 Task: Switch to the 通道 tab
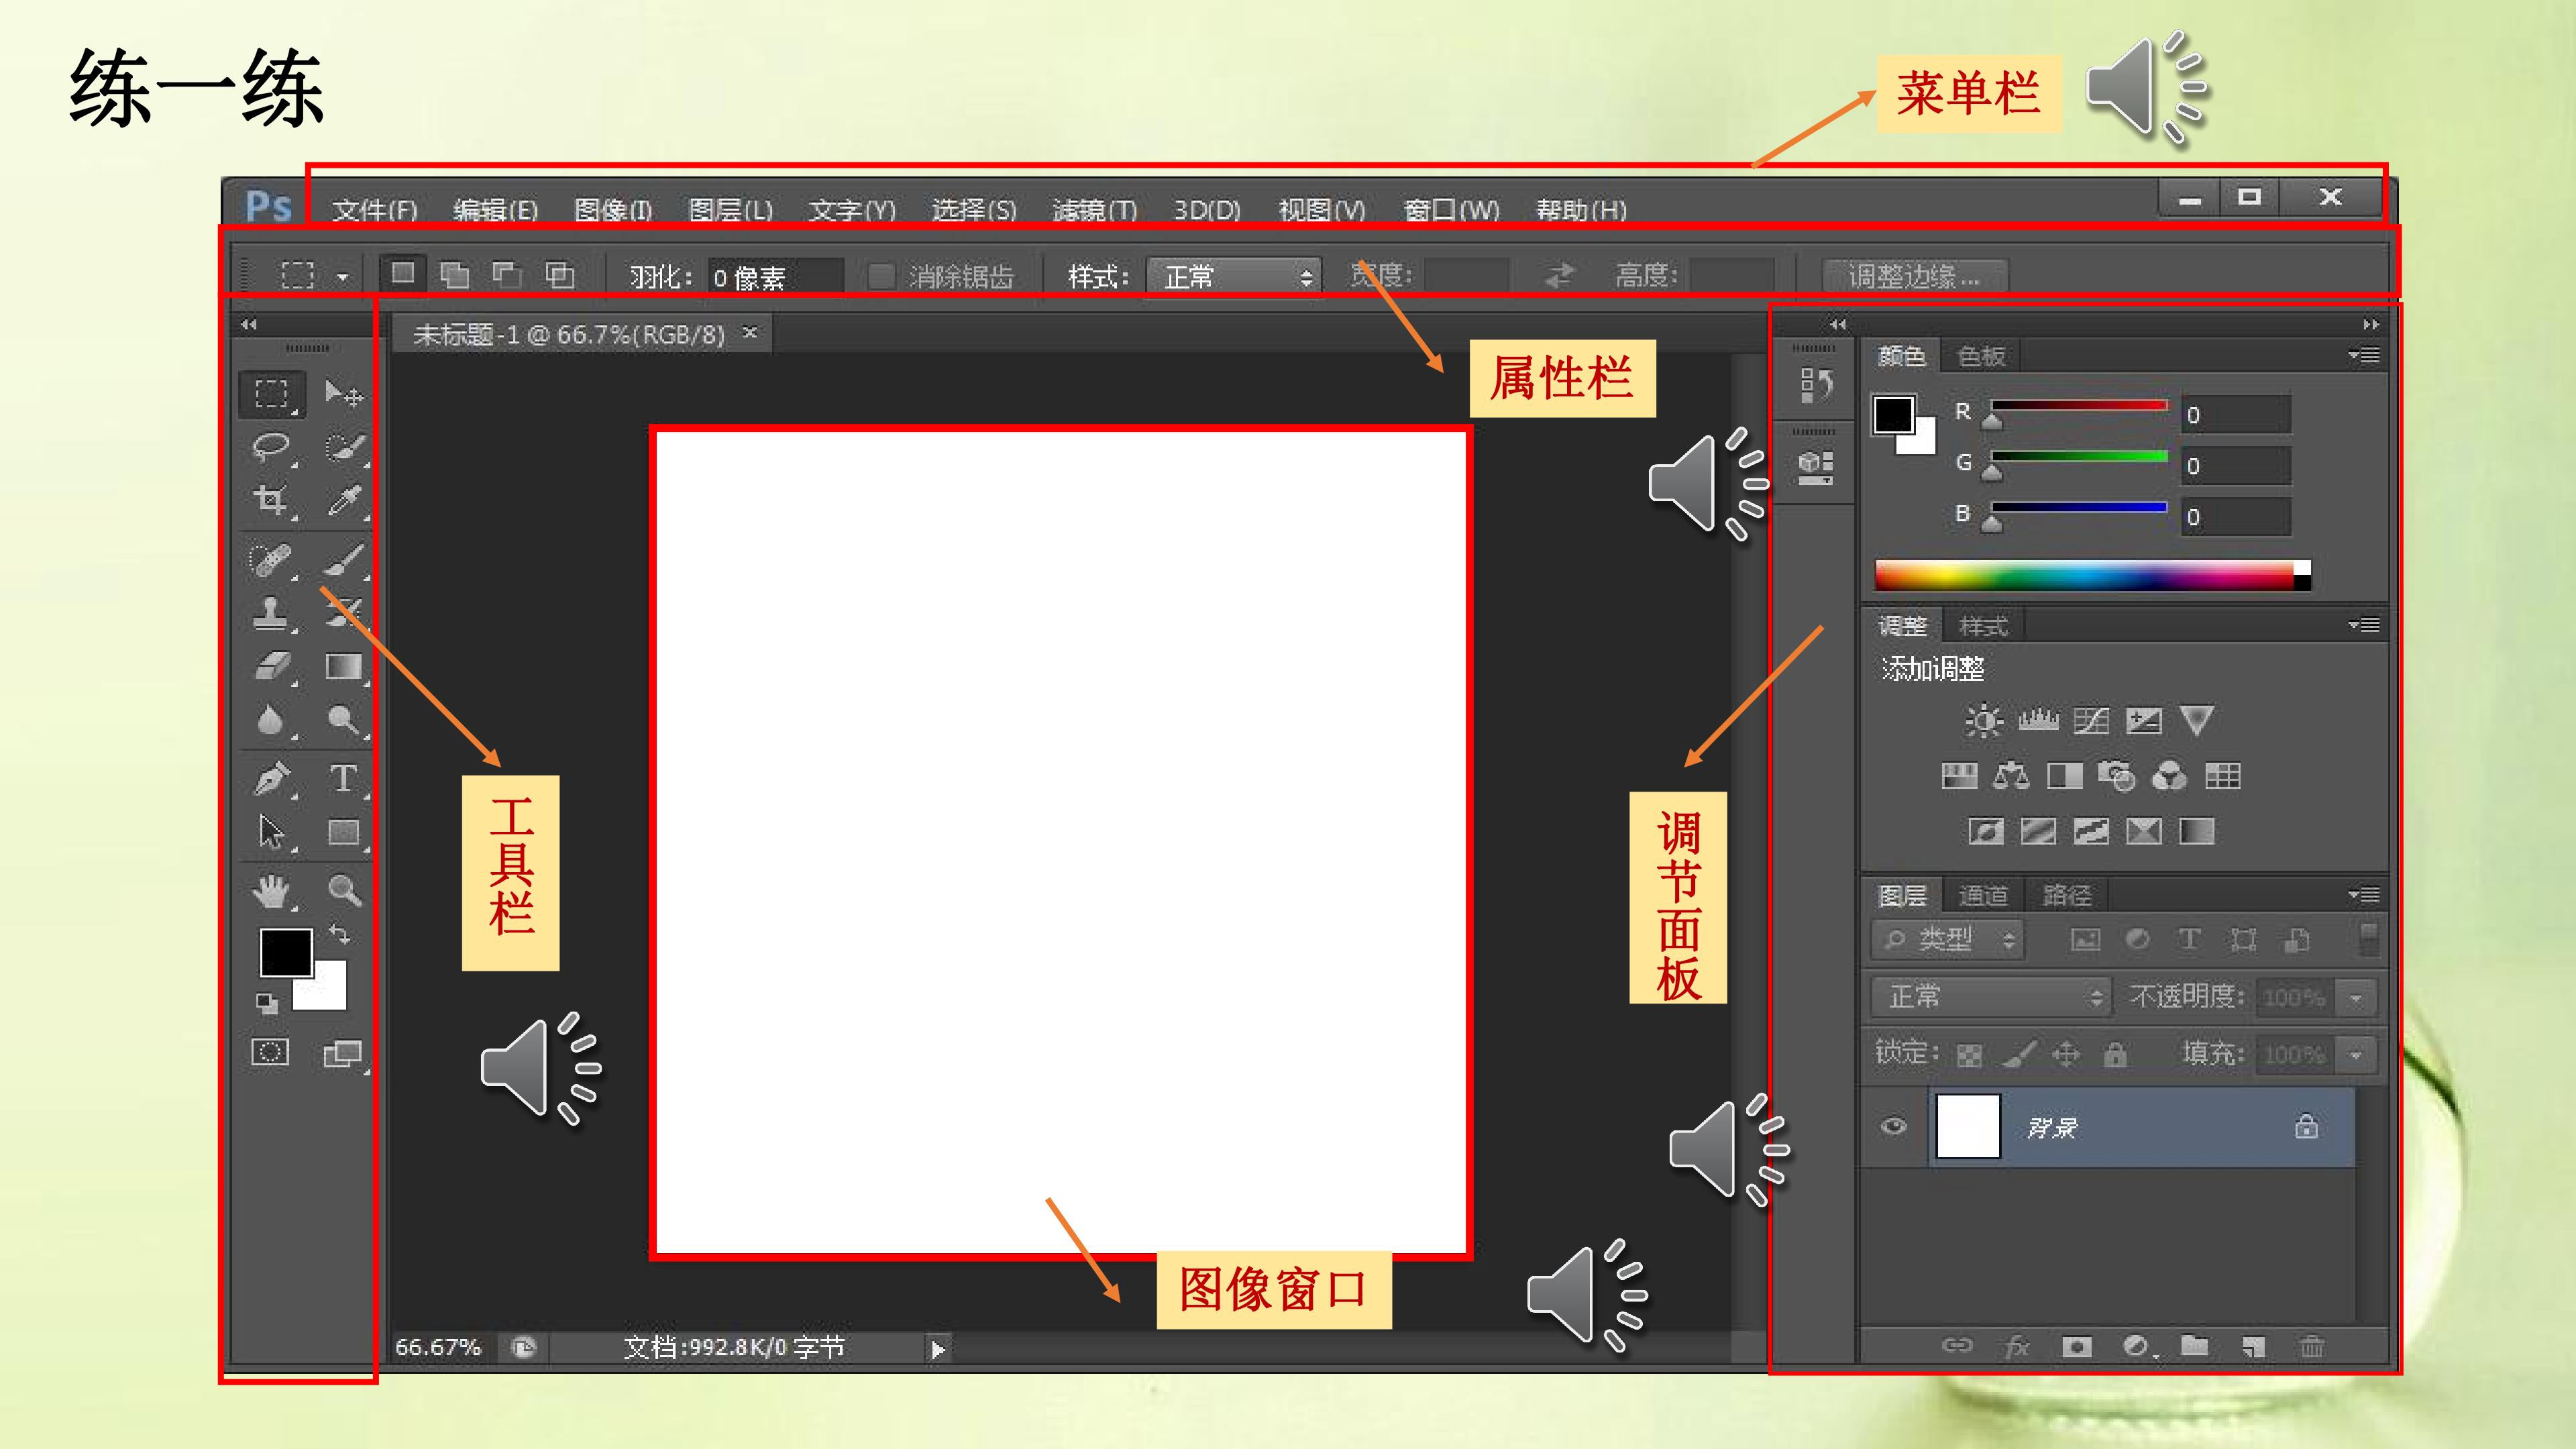click(x=1983, y=895)
